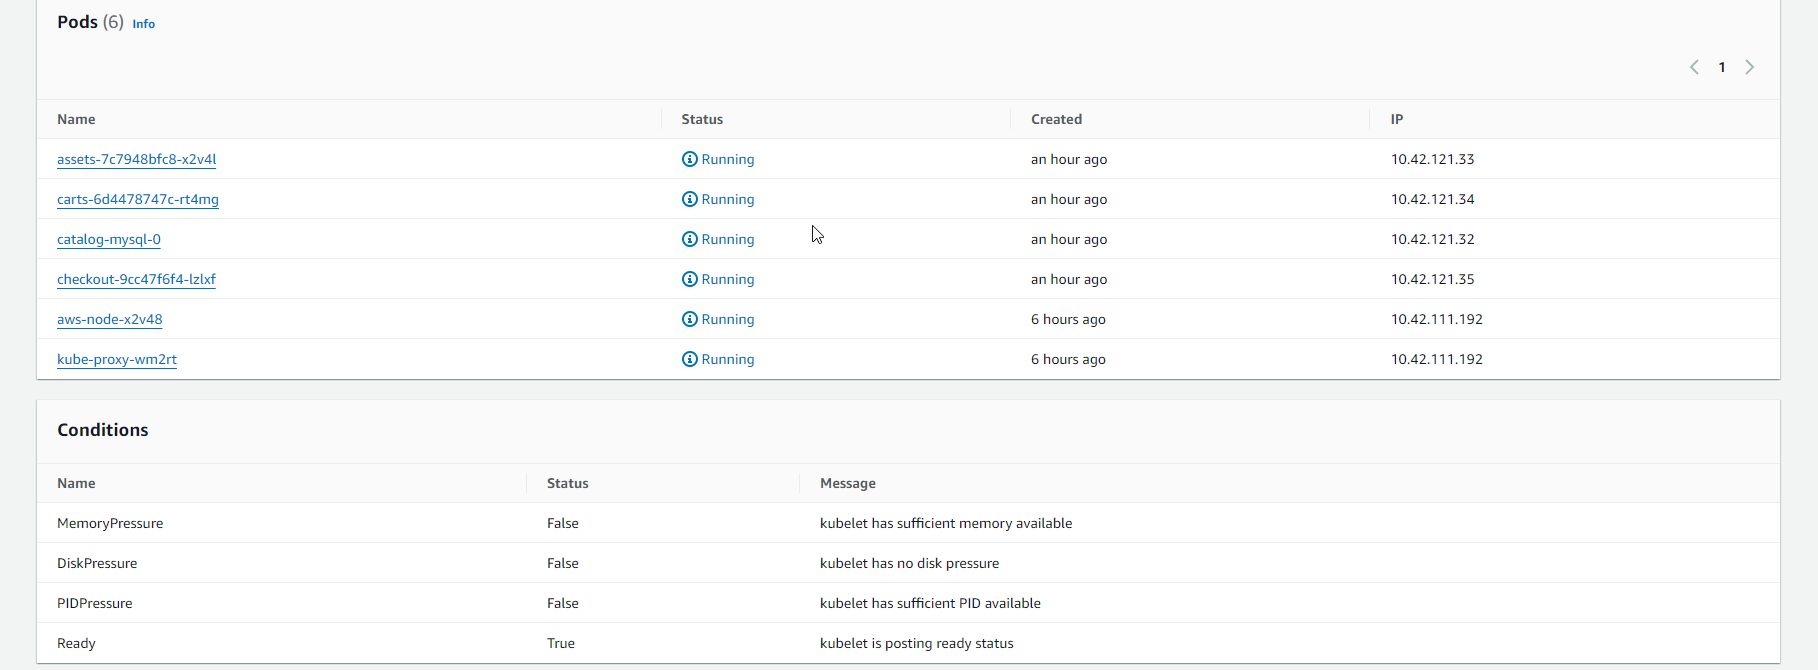Click 'an hour ago' for carts pod
1818x670 pixels.
click(x=1069, y=199)
